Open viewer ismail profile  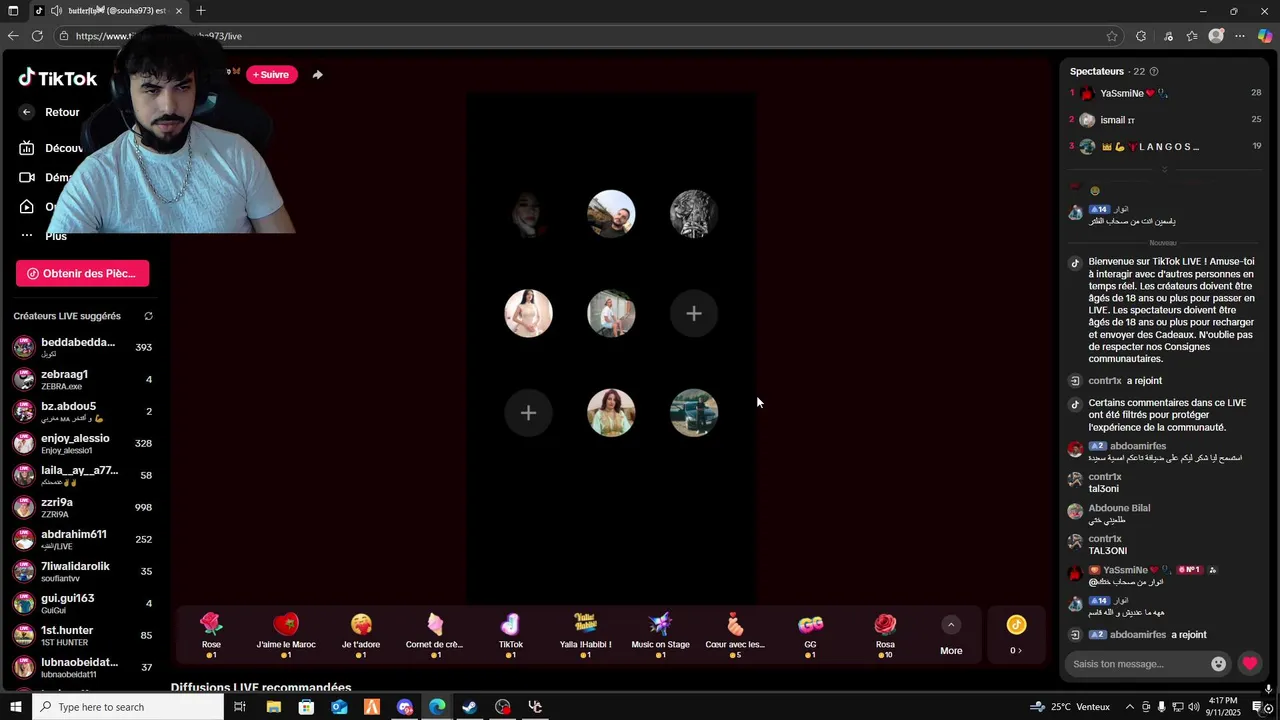click(1165, 120)
